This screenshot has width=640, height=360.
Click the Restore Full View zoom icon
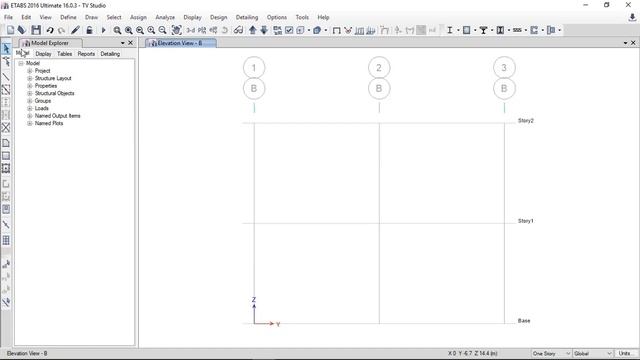(x=129, y=30)
